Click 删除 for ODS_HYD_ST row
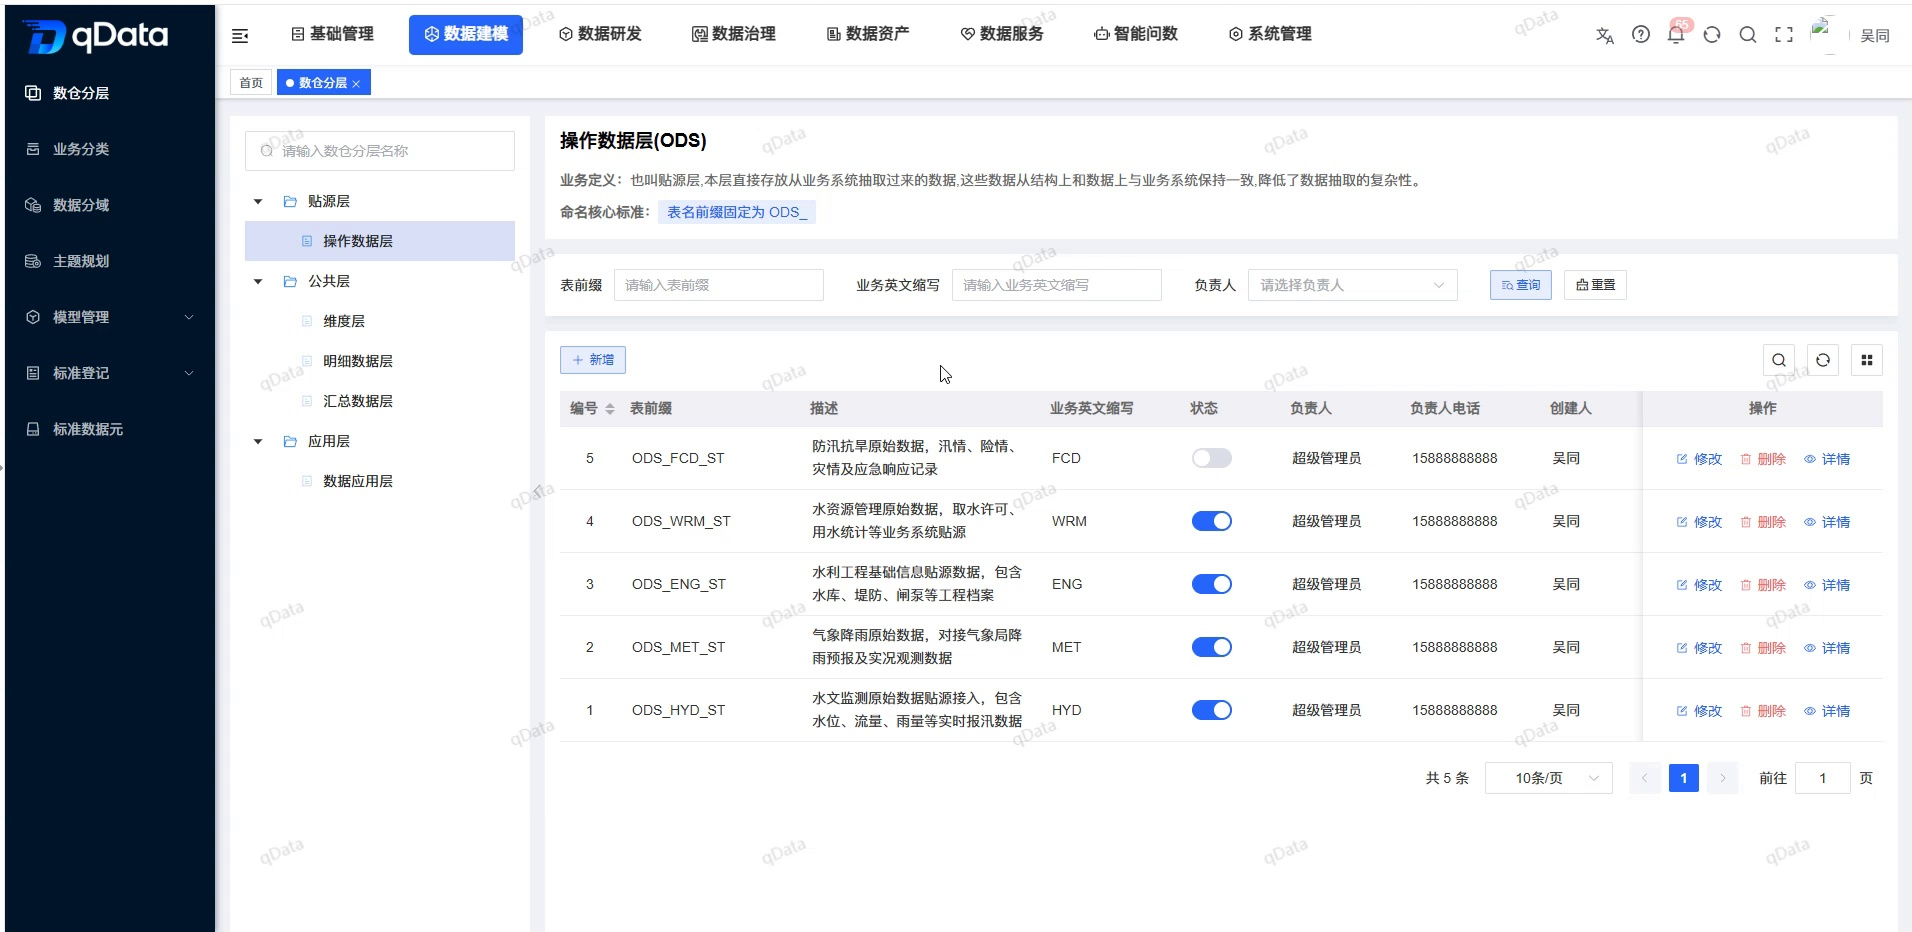Viewport: 1912px width, 932px height. (1763, 711)
